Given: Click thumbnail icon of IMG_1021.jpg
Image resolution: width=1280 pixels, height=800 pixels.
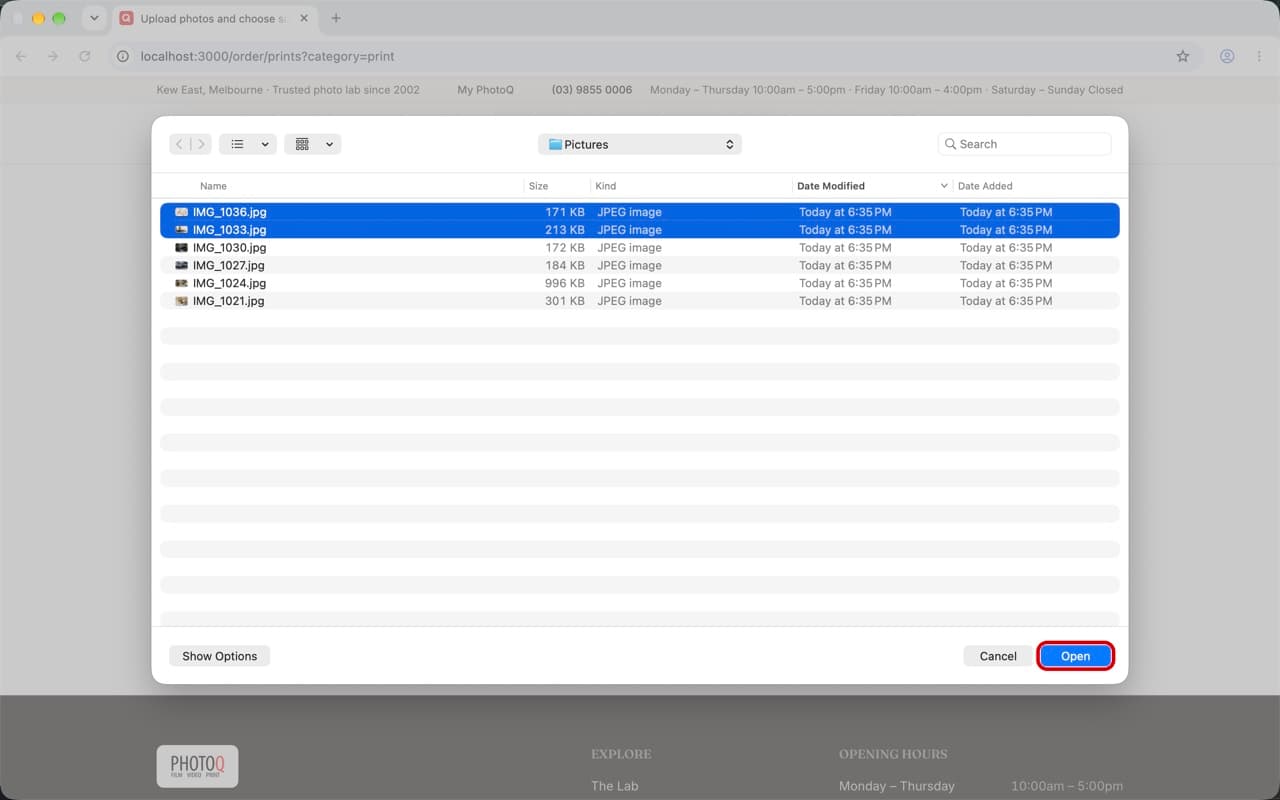Looking at the screenshot, I should (x=181, y=301).
